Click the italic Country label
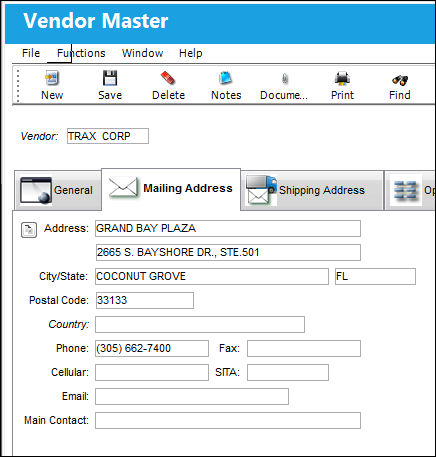Image resolution: width=436 pixels, height=457 pixels. (x=69, y=324)
